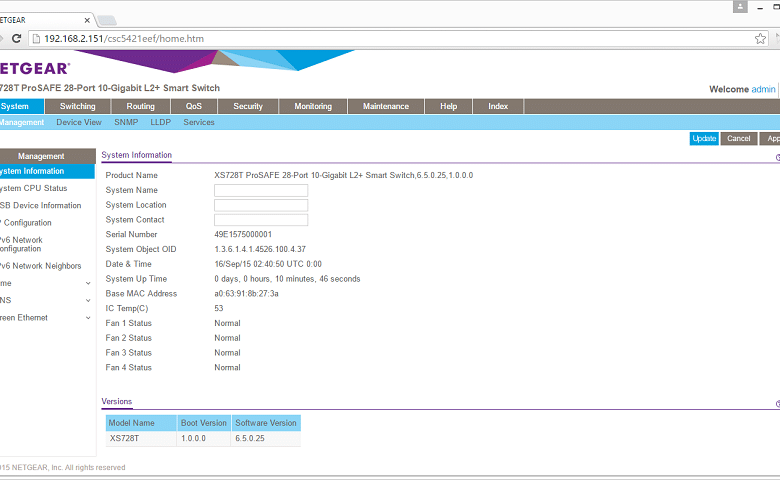Click the 6.5.0.25 software version cell

[266, 438]
